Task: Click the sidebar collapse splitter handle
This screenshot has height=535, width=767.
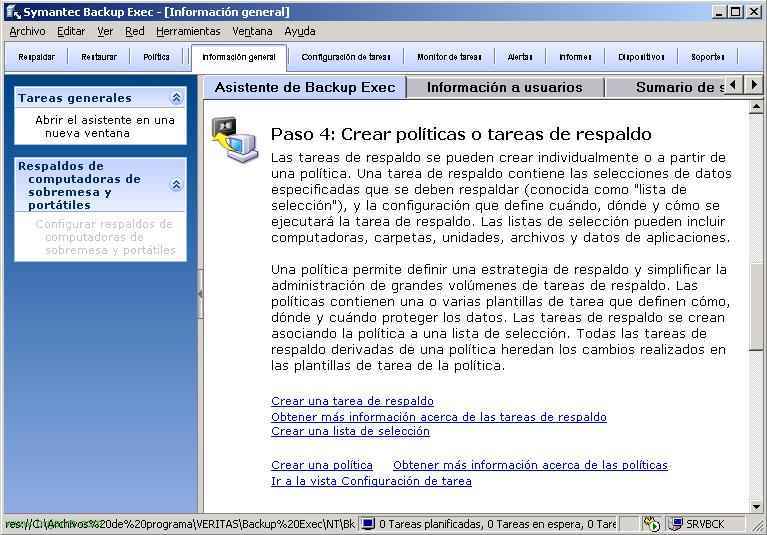Action: click(200, 293)
